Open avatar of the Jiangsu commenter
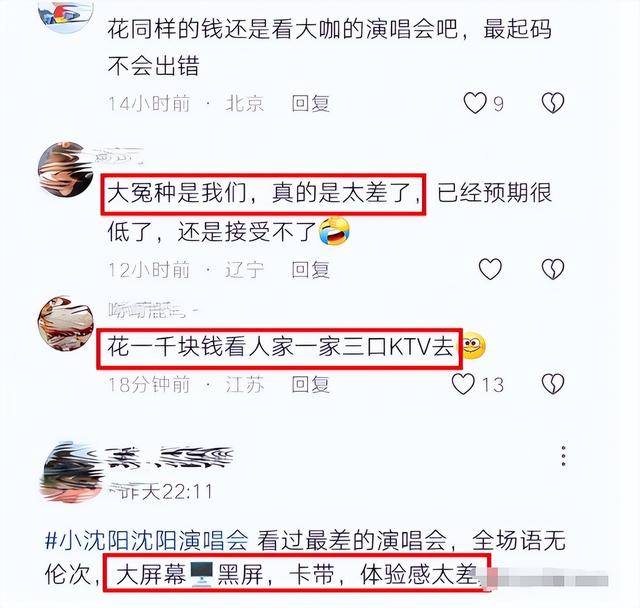The width and height of the screenshot is (640, 608). coord(66,324)
